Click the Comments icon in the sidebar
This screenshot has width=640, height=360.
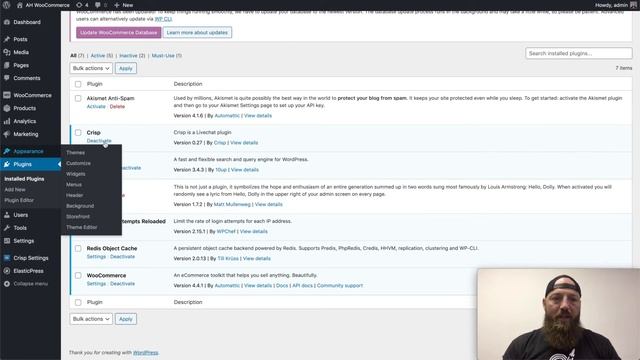tap(7, 78)
